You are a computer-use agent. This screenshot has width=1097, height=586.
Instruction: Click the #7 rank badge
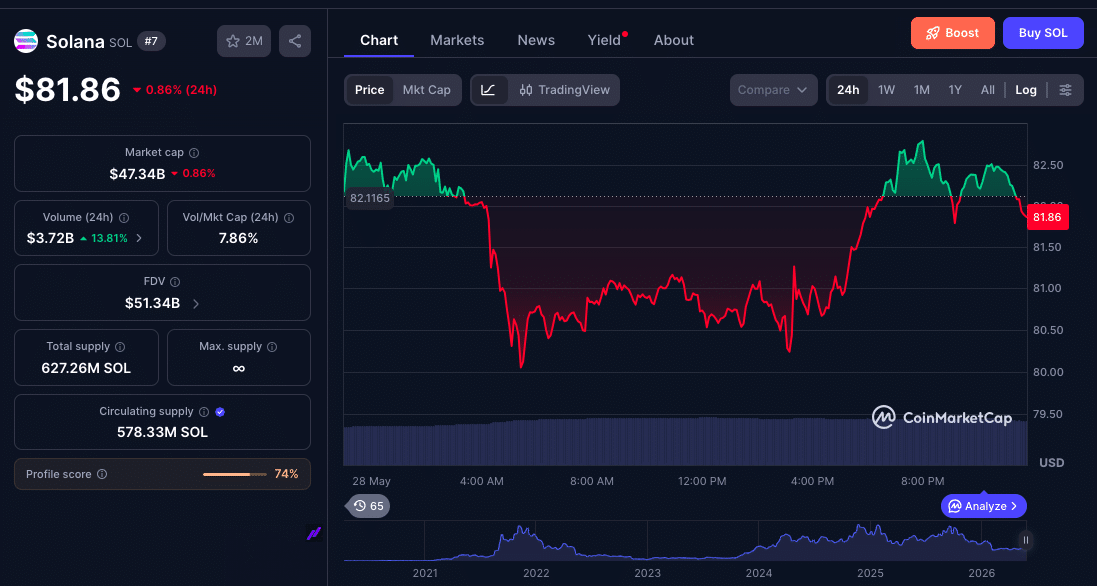click(151, 41)
